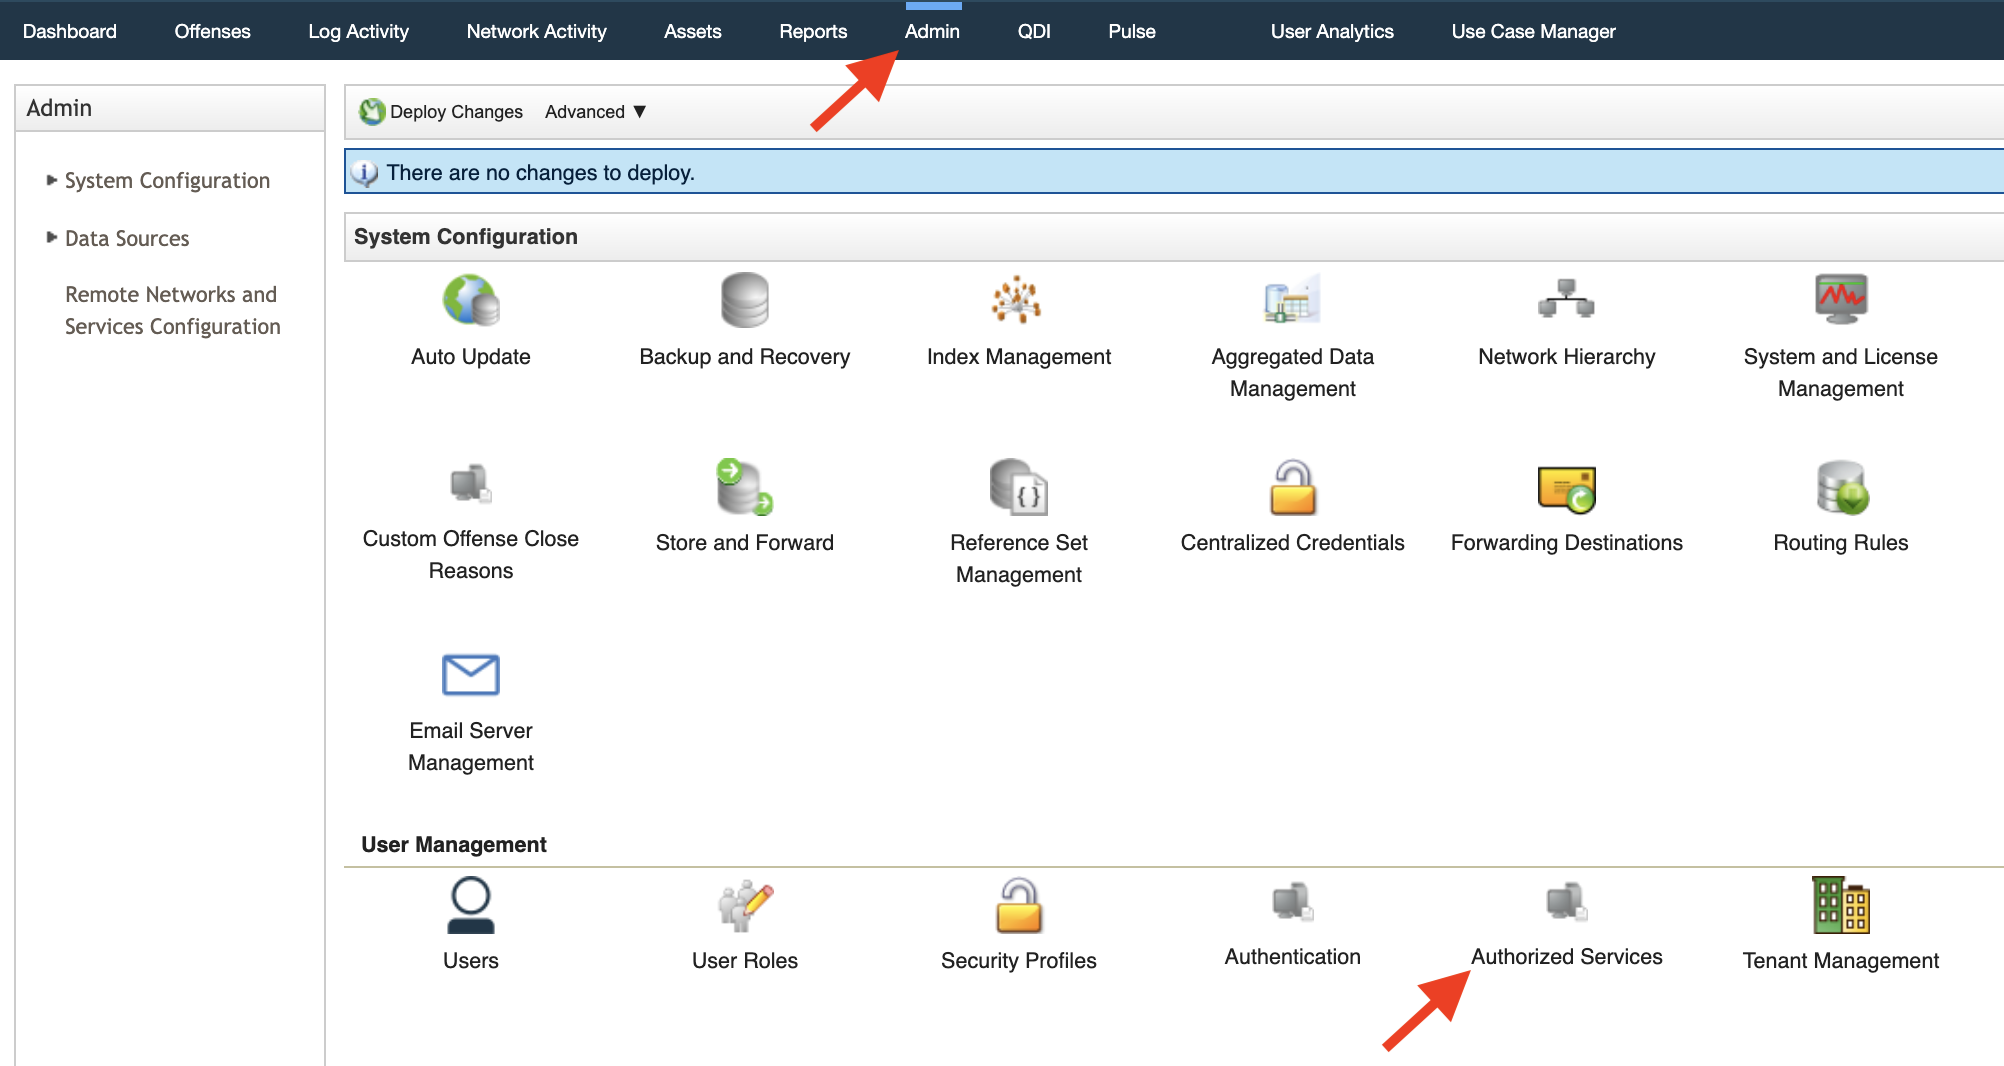Switch to the QDI tab
Viewport: 2004px width, 1066px height.
[1034, 31]
